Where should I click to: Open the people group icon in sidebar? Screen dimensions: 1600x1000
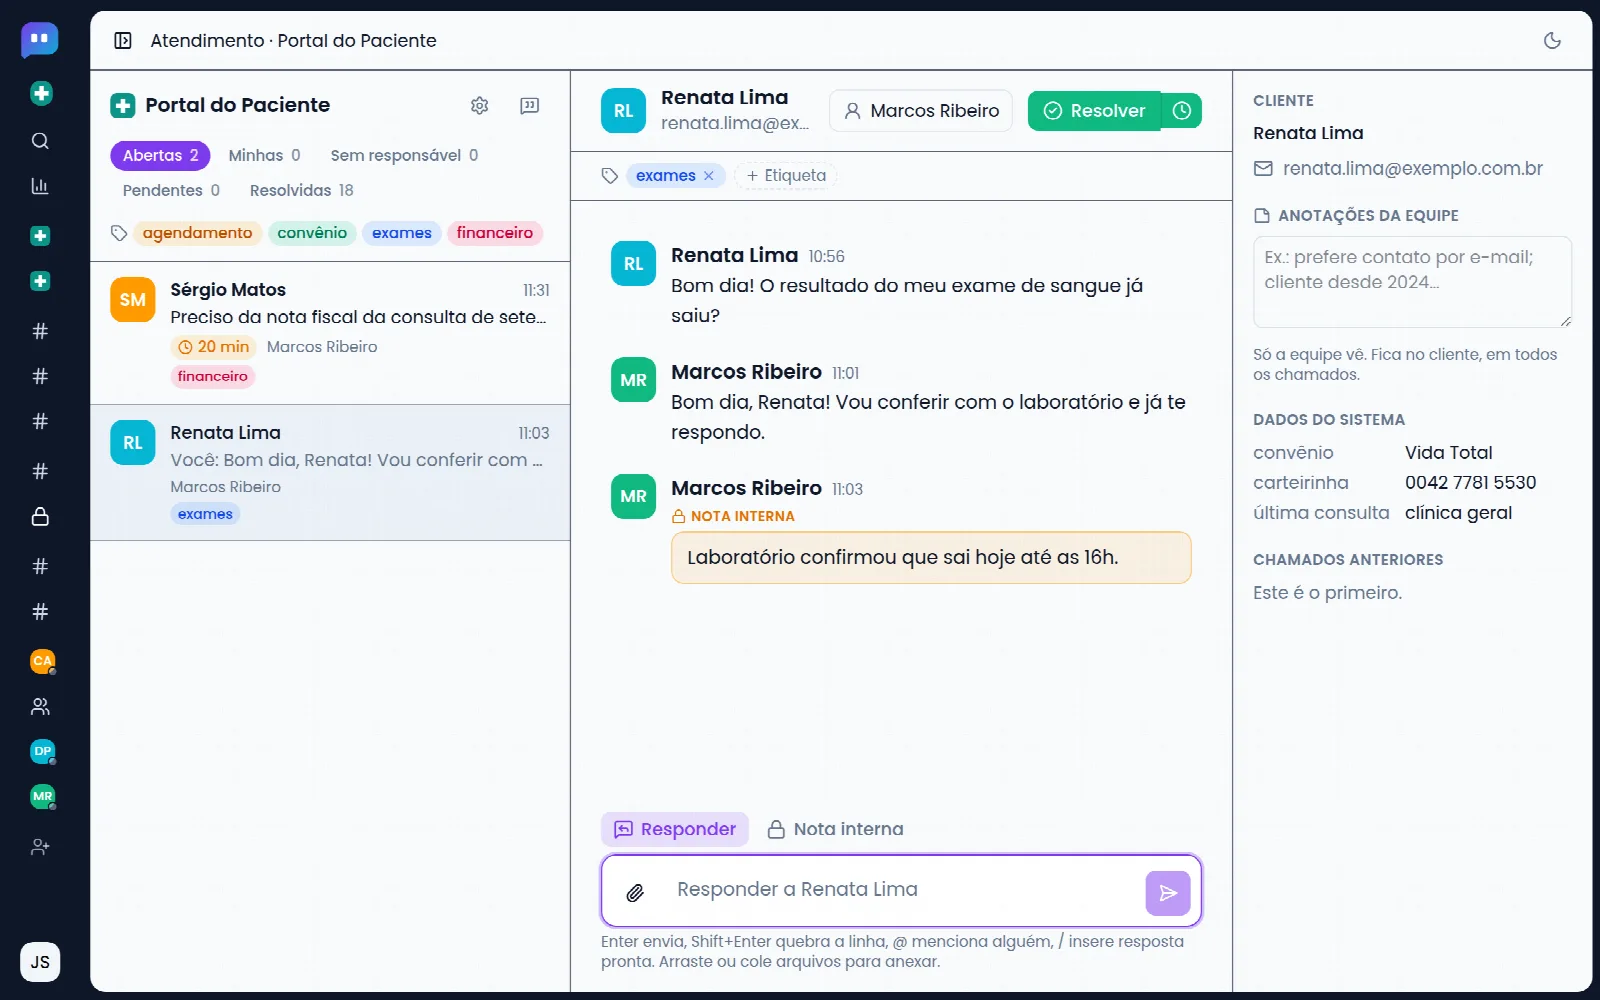(40, 707)
